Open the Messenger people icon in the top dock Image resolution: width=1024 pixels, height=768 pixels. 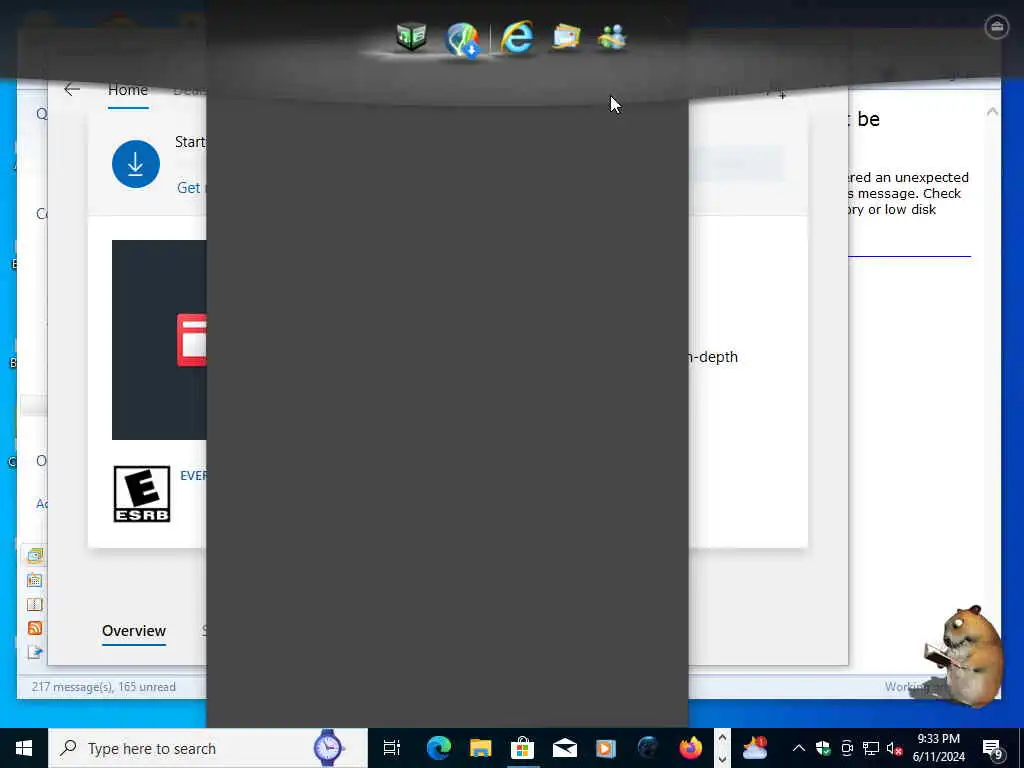point(612,37)
